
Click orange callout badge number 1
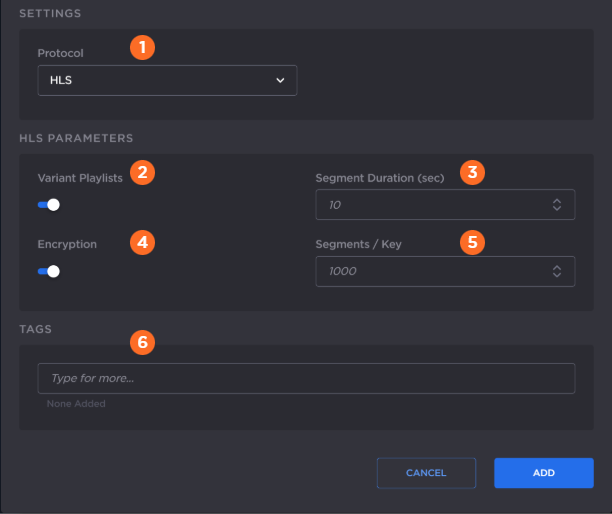pos(143,47)
